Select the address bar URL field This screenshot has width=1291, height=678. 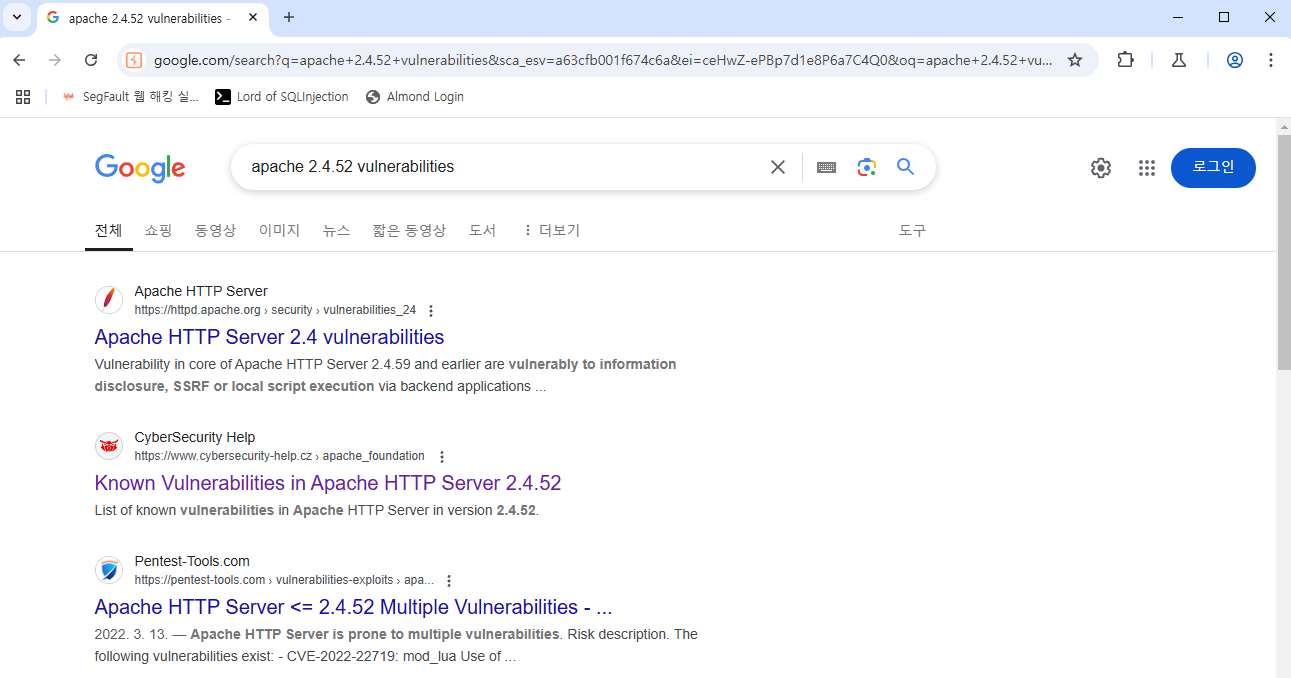(x=603, y=60)
